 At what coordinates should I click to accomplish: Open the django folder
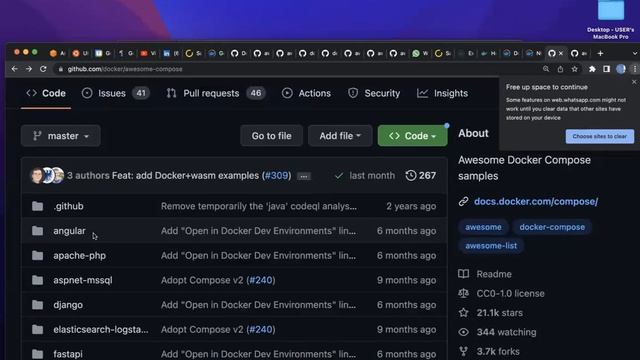[68, 305]
